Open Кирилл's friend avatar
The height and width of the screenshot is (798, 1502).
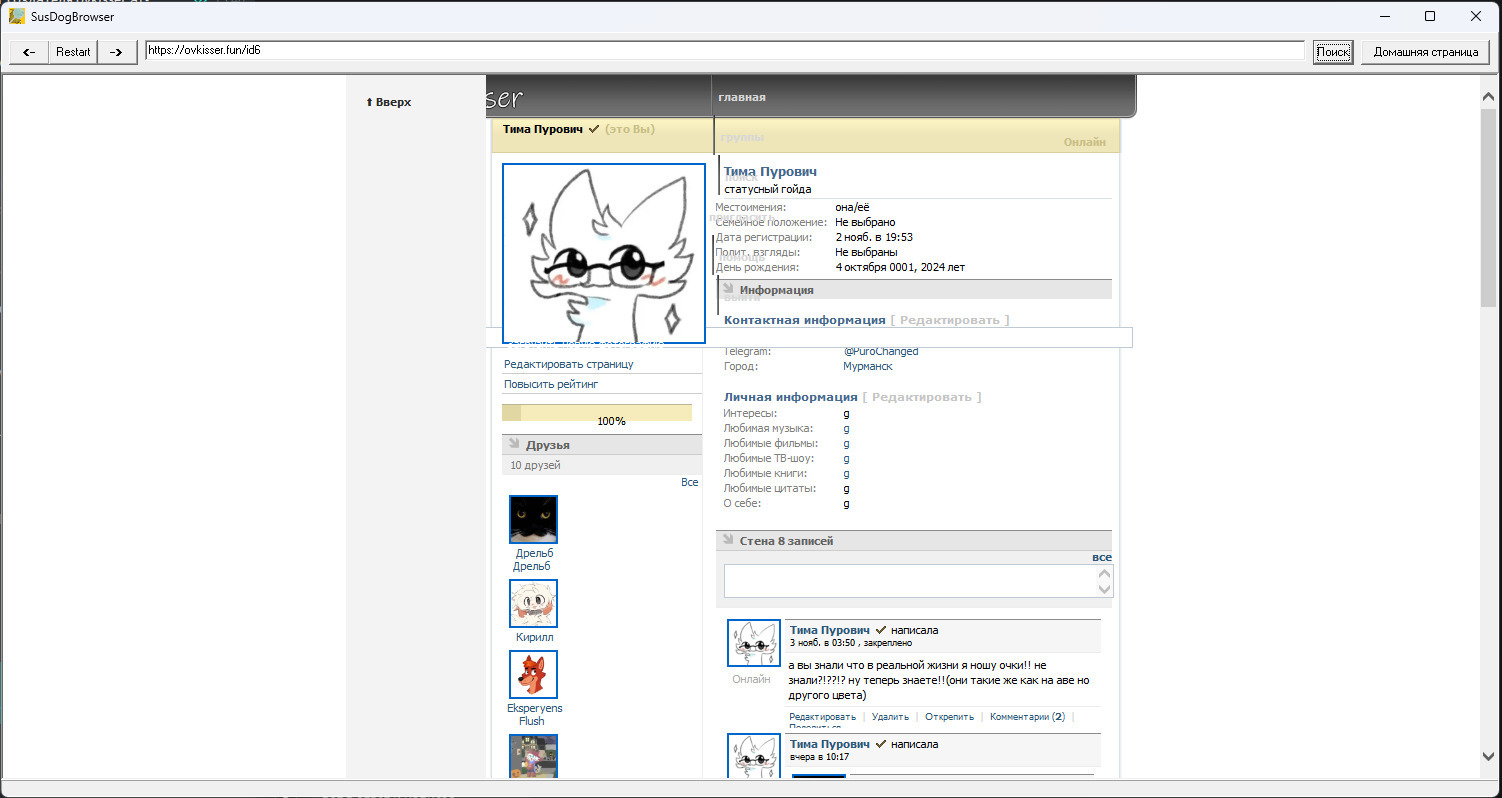click(533, 603)
